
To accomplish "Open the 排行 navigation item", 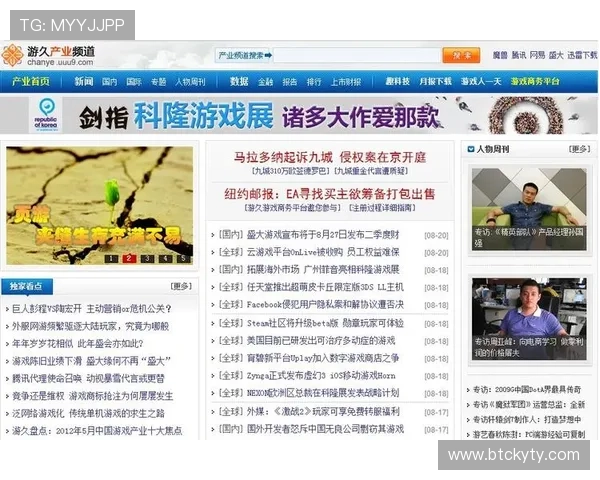I will [x=314, y=82].
